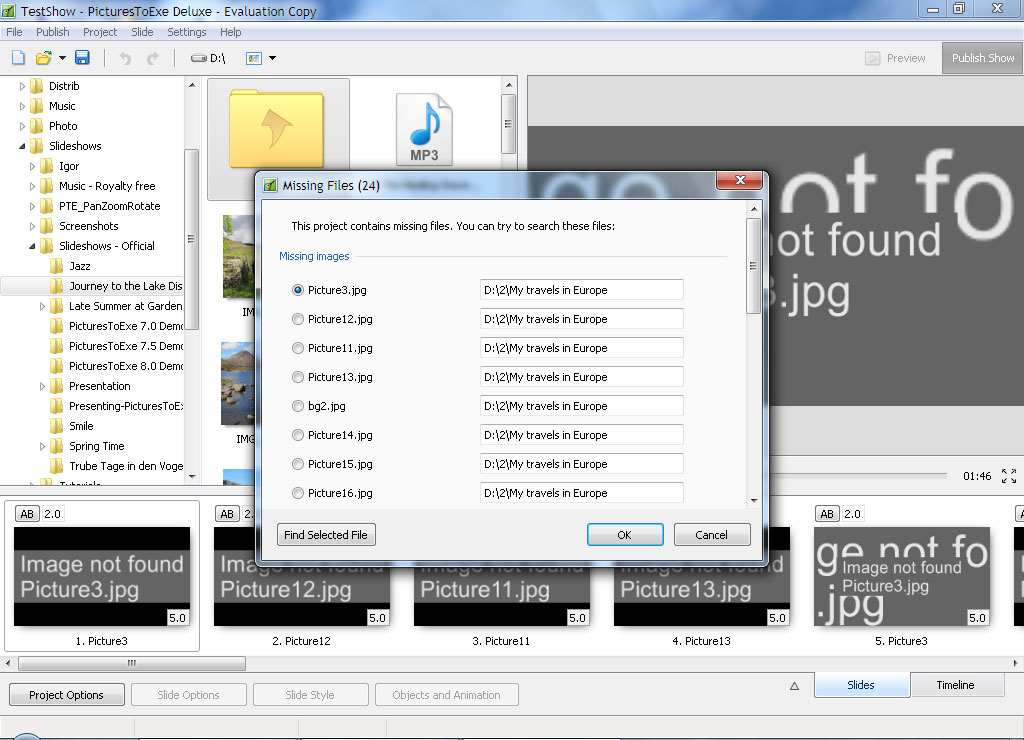Select Picture14.jpg radio button
The image size is (1024, 740).
tap(298, 435)
